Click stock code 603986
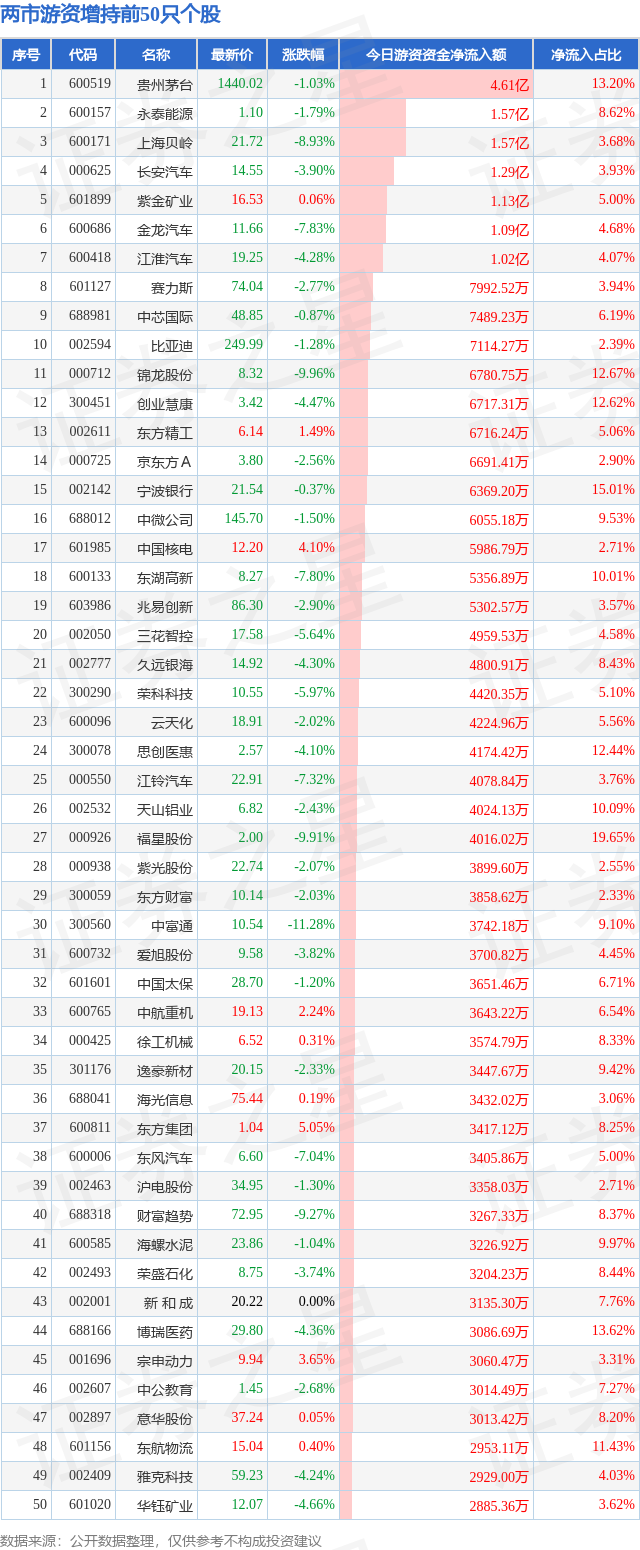Image resolution: width=640 pixels, height=1550 pixels. (90, 606)
